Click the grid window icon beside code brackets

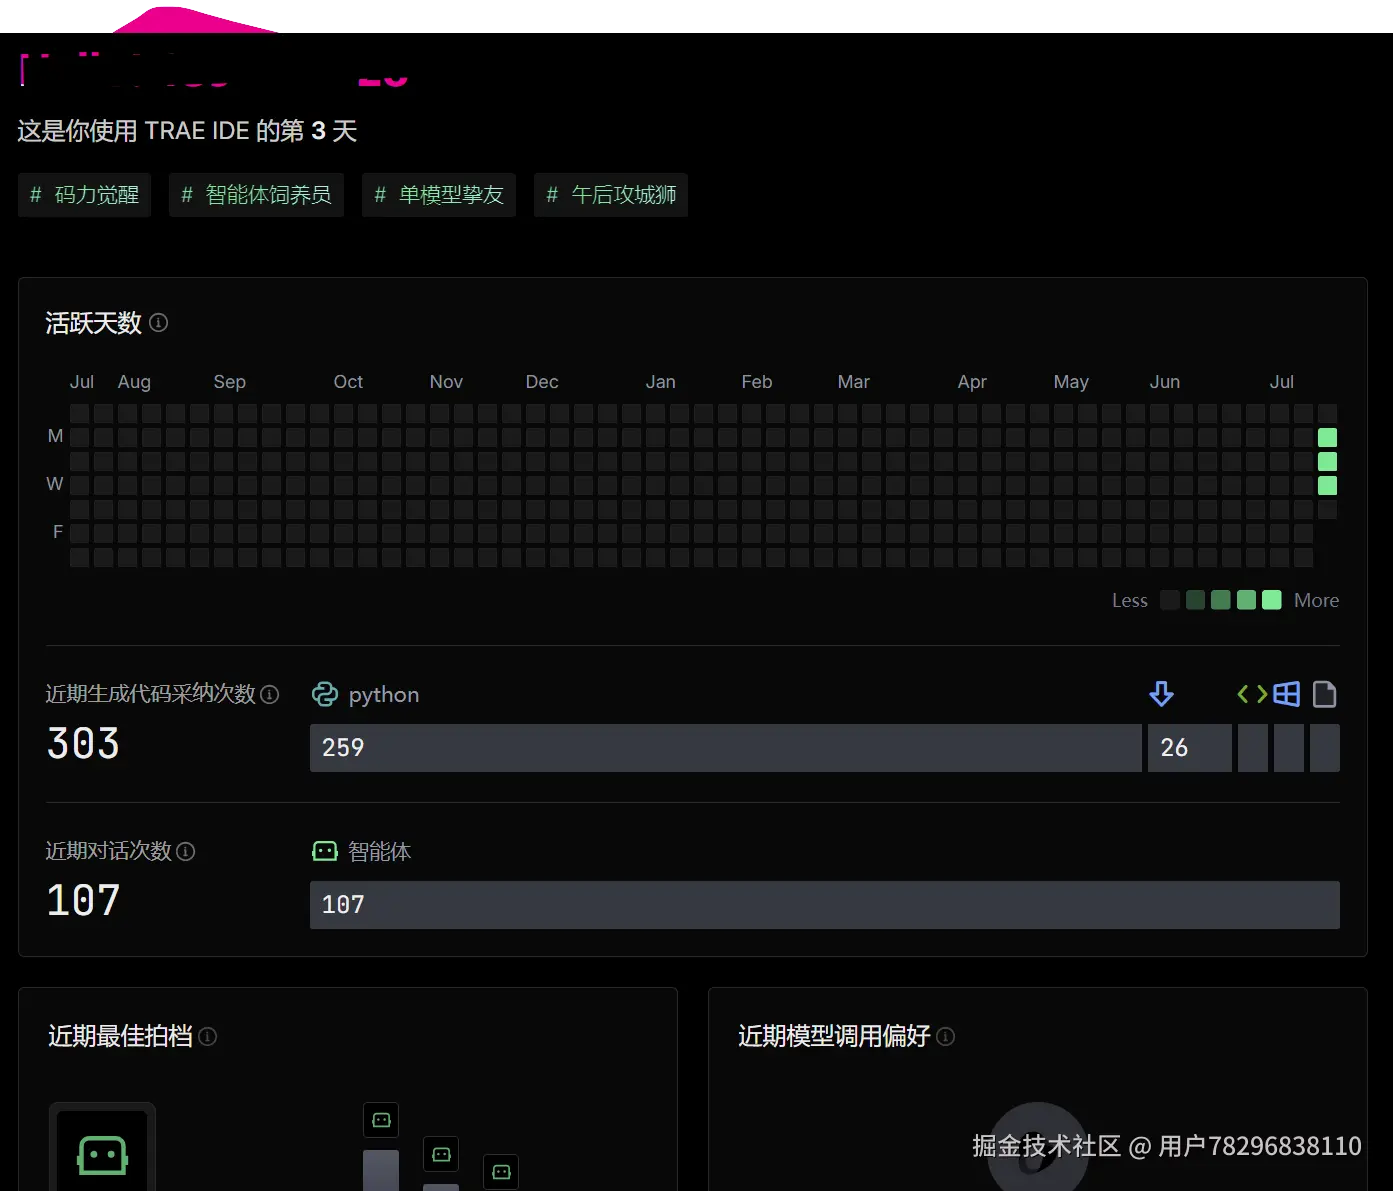[x=1287, y=693]
